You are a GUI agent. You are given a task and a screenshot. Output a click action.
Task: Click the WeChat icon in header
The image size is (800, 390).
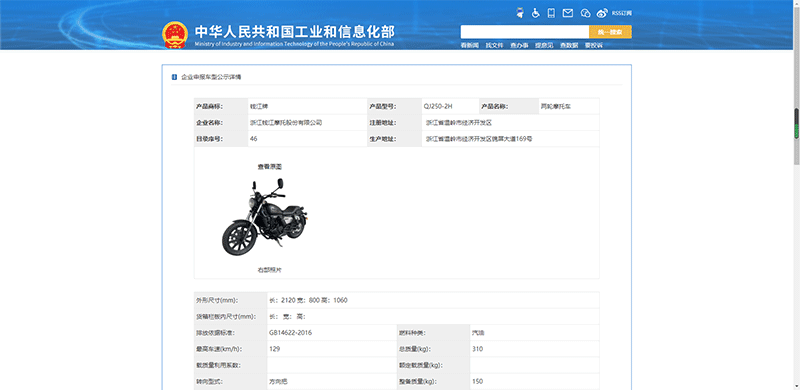click(585, 13)
